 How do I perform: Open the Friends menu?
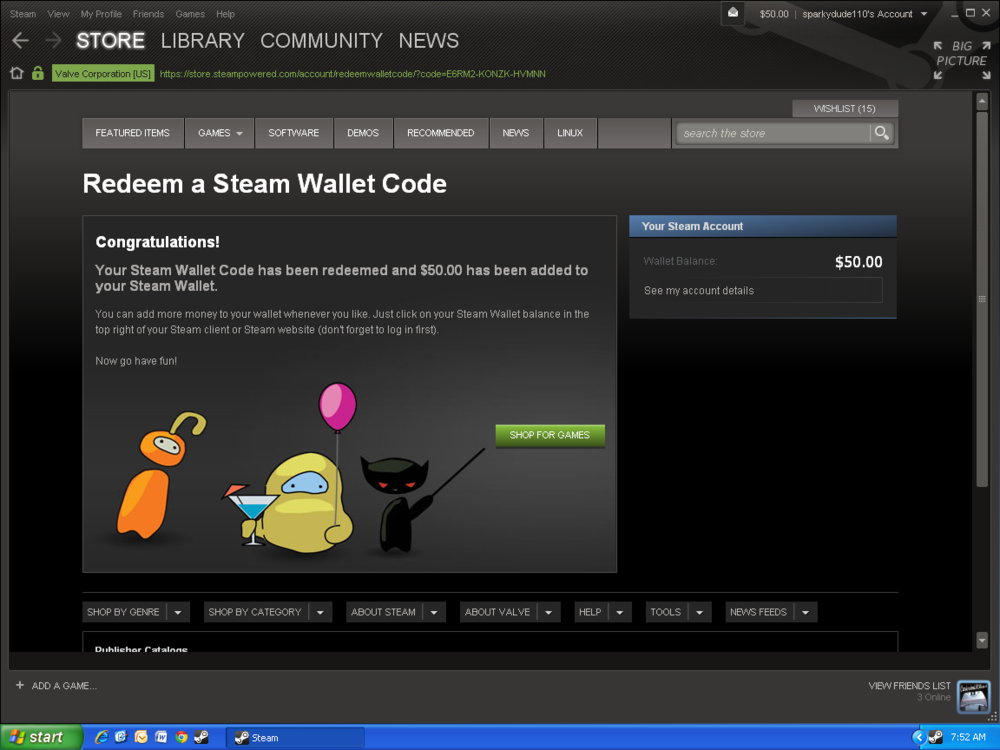tap(149, 13)
